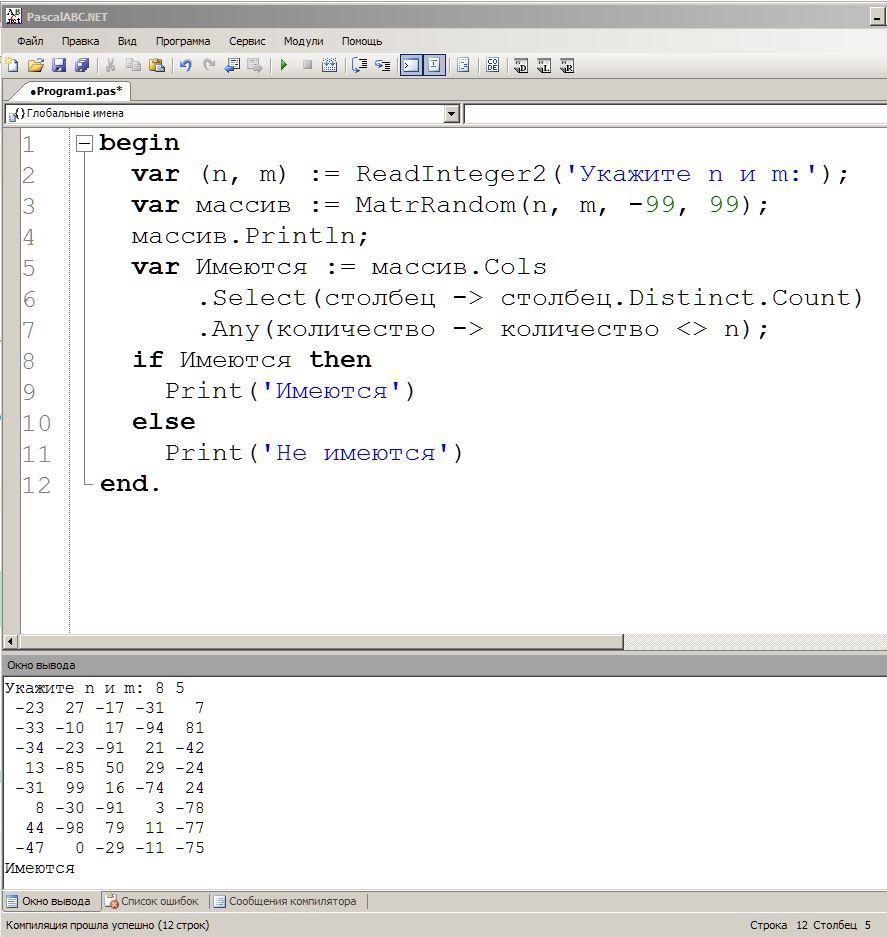
Task: Save the program with the floppy disk icon
Action: point(58,66)
